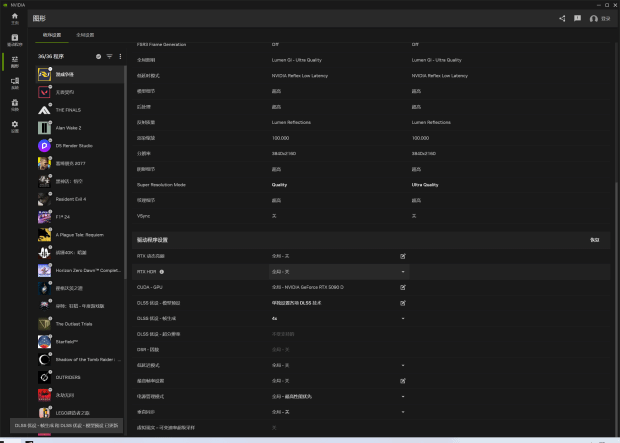This screenshot has height=443, width=620.
Task: Select the THE FINALS game icon
Action: point(44,110)
